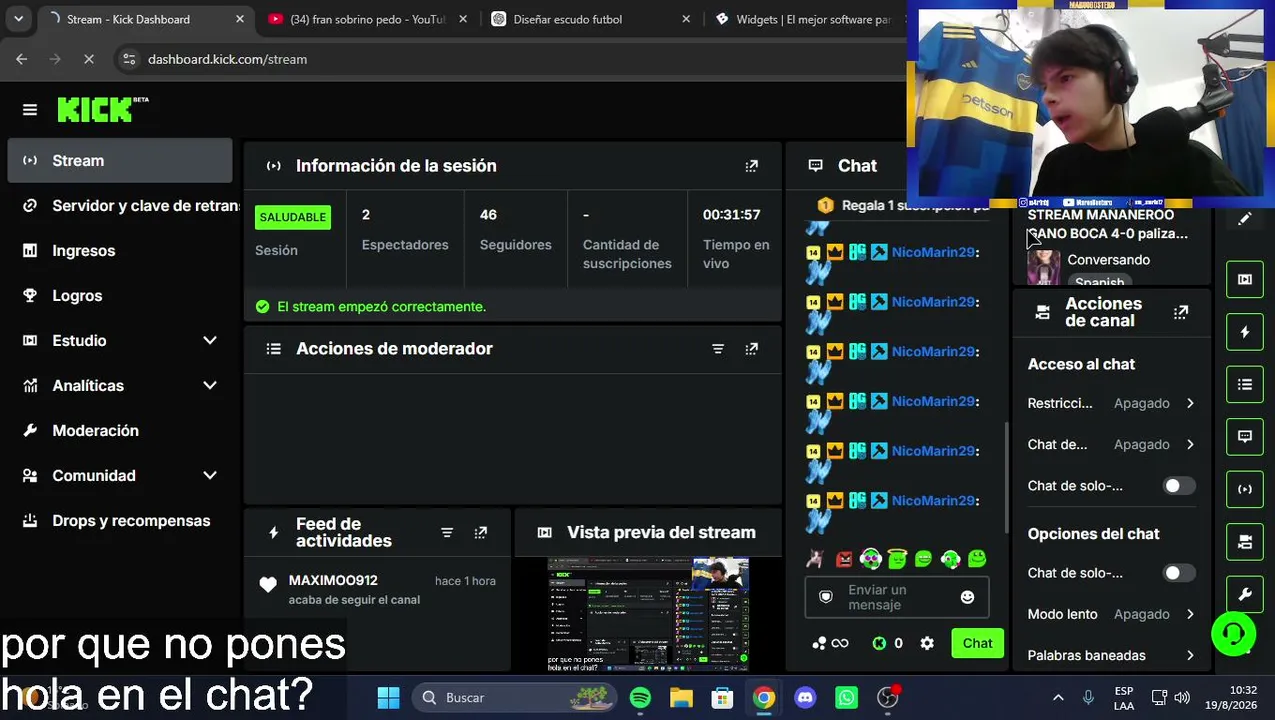Click the list right-rail icon

pyautogui.click(x=1245, y=385)
